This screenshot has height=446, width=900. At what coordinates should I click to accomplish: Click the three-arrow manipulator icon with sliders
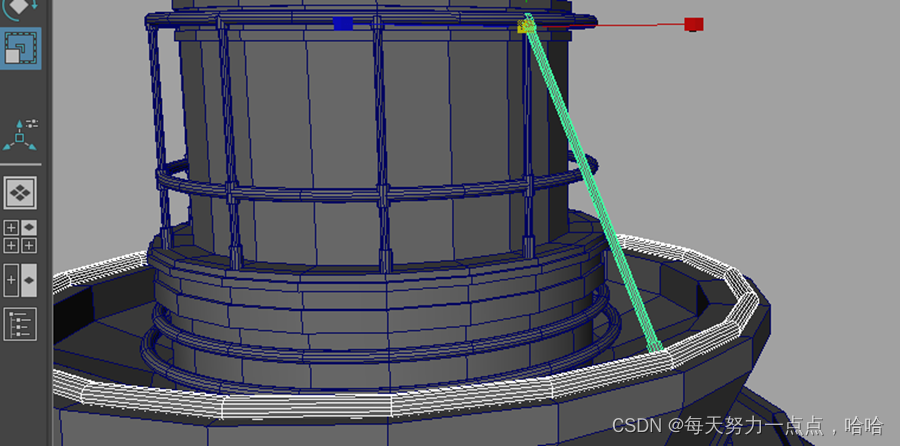[20, 135]
